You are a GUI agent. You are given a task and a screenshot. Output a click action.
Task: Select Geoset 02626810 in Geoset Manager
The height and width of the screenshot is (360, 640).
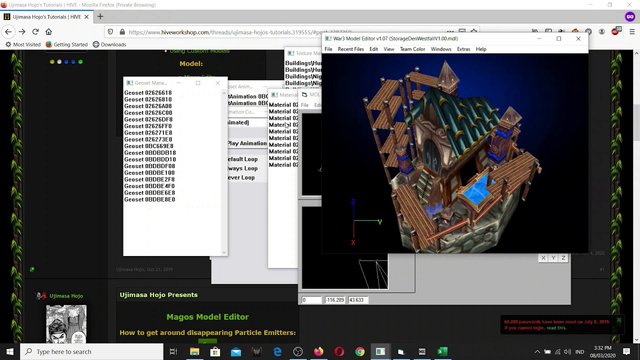(148, 99)
